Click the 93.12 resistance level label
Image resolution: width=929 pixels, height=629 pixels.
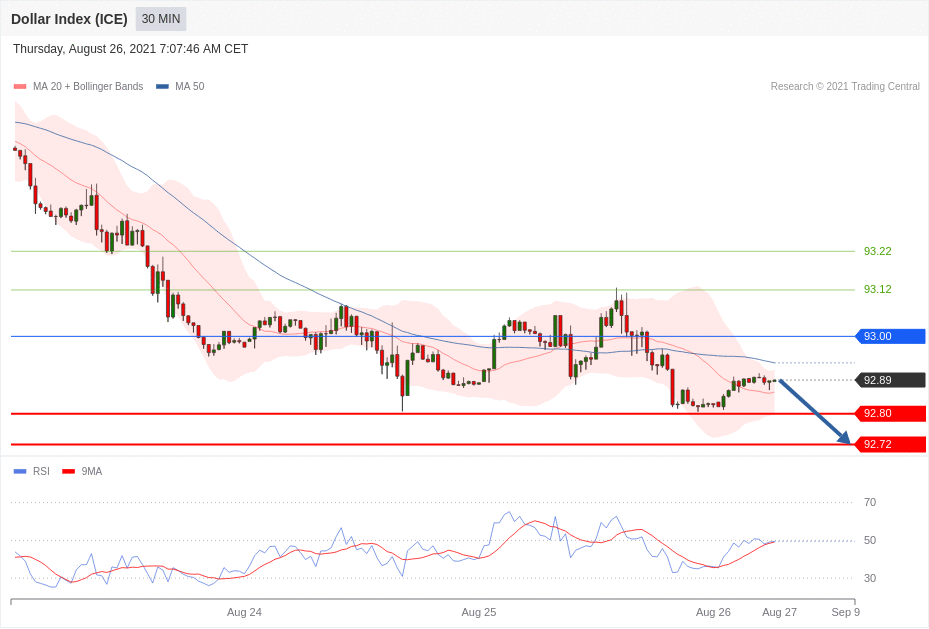(877, 289)
